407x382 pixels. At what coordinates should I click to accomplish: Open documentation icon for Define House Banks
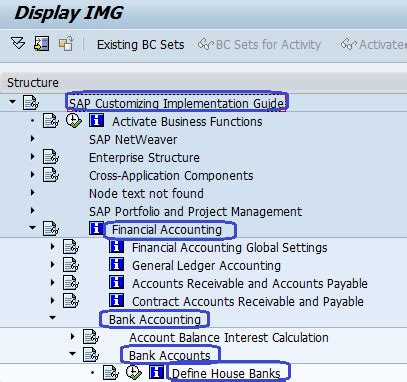111,373
